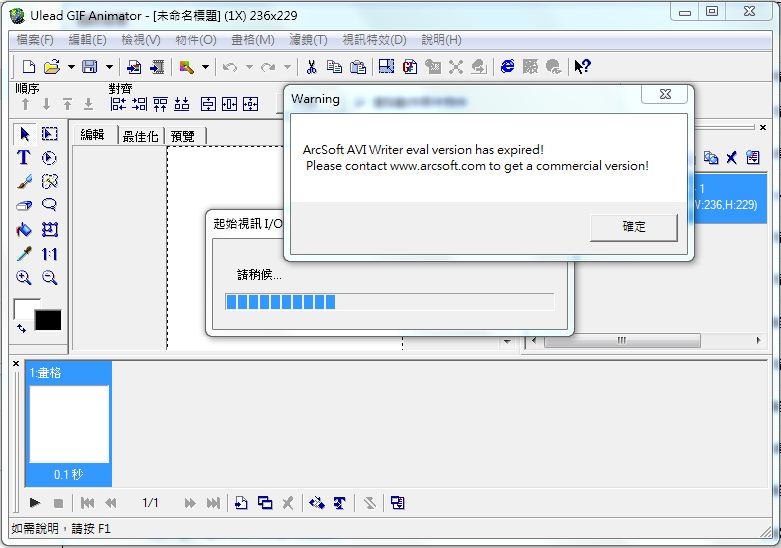Screen dimensions: 781x548
Task: Click the Frame properties icon
Action: click(397, 503)
